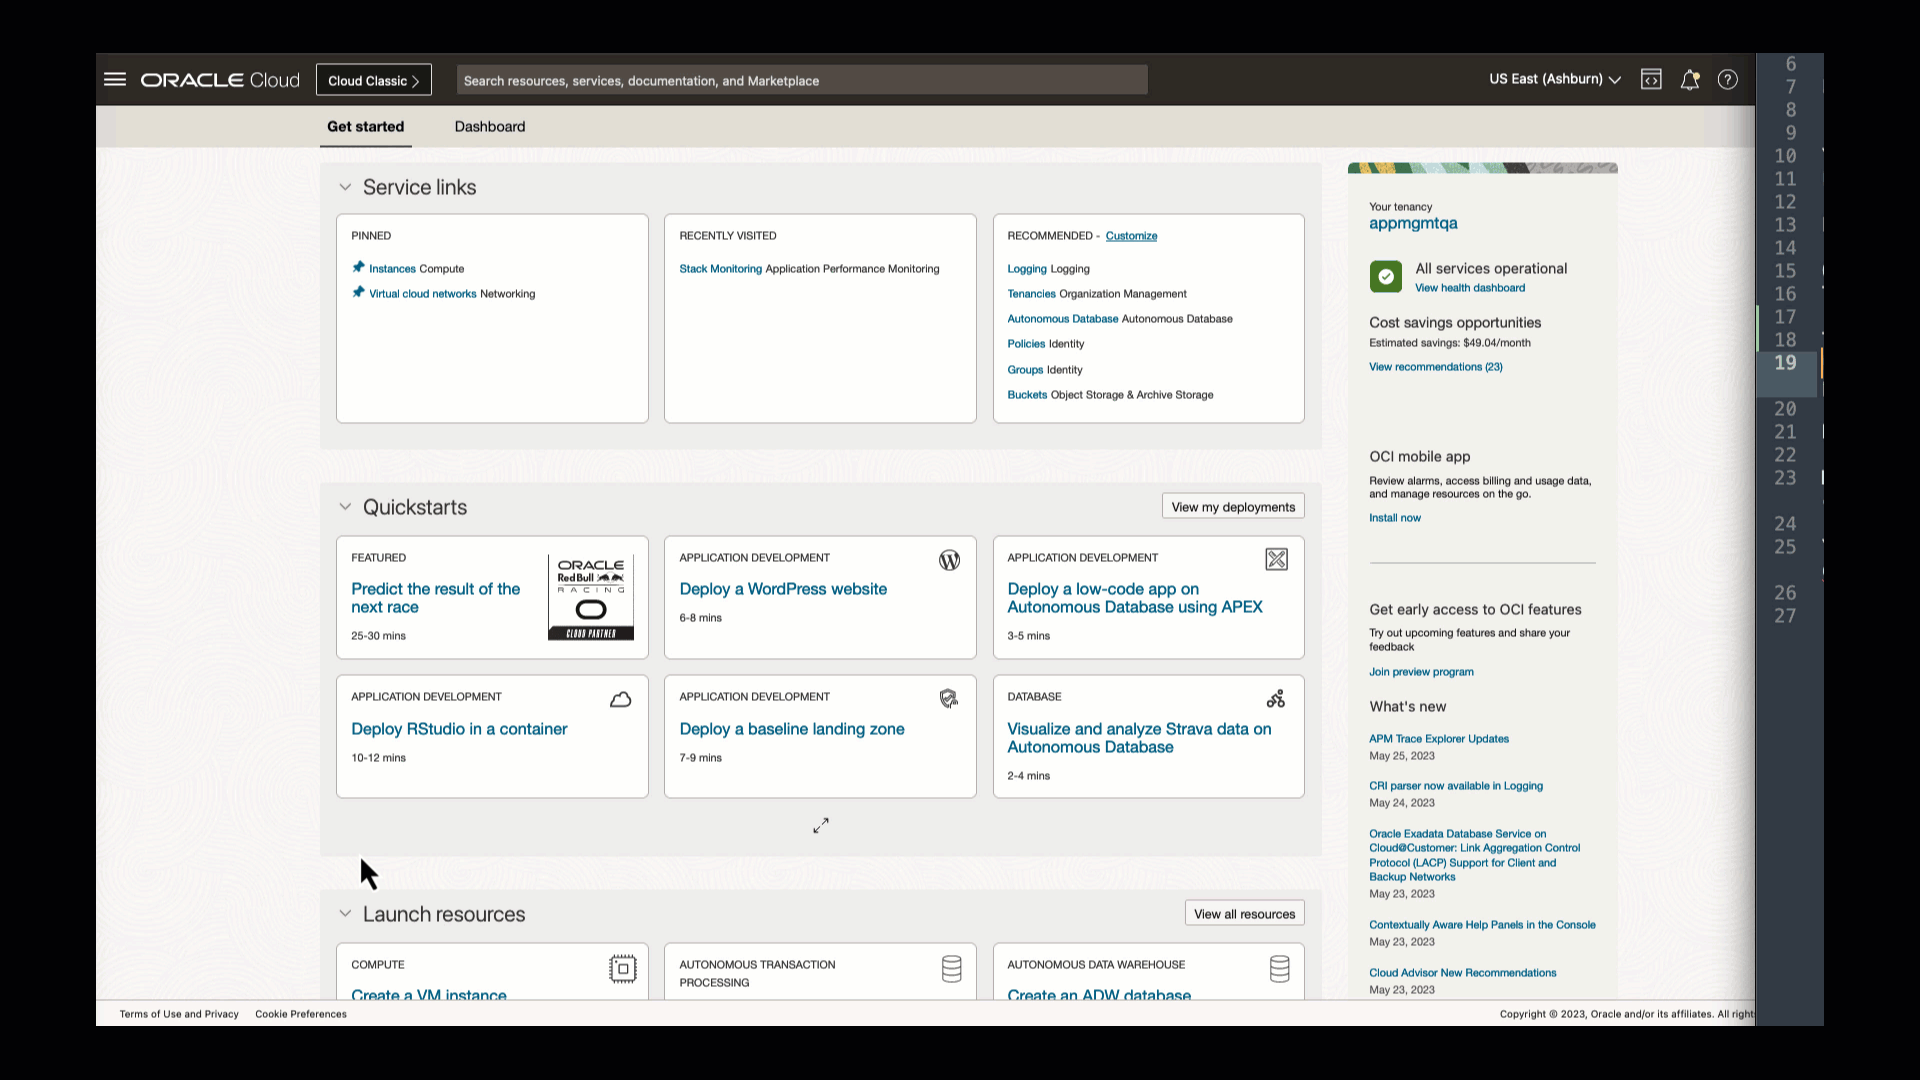Click the database icon on the Strava card
This screenshot has width=1920, height=1080.
coord(1275,698)
